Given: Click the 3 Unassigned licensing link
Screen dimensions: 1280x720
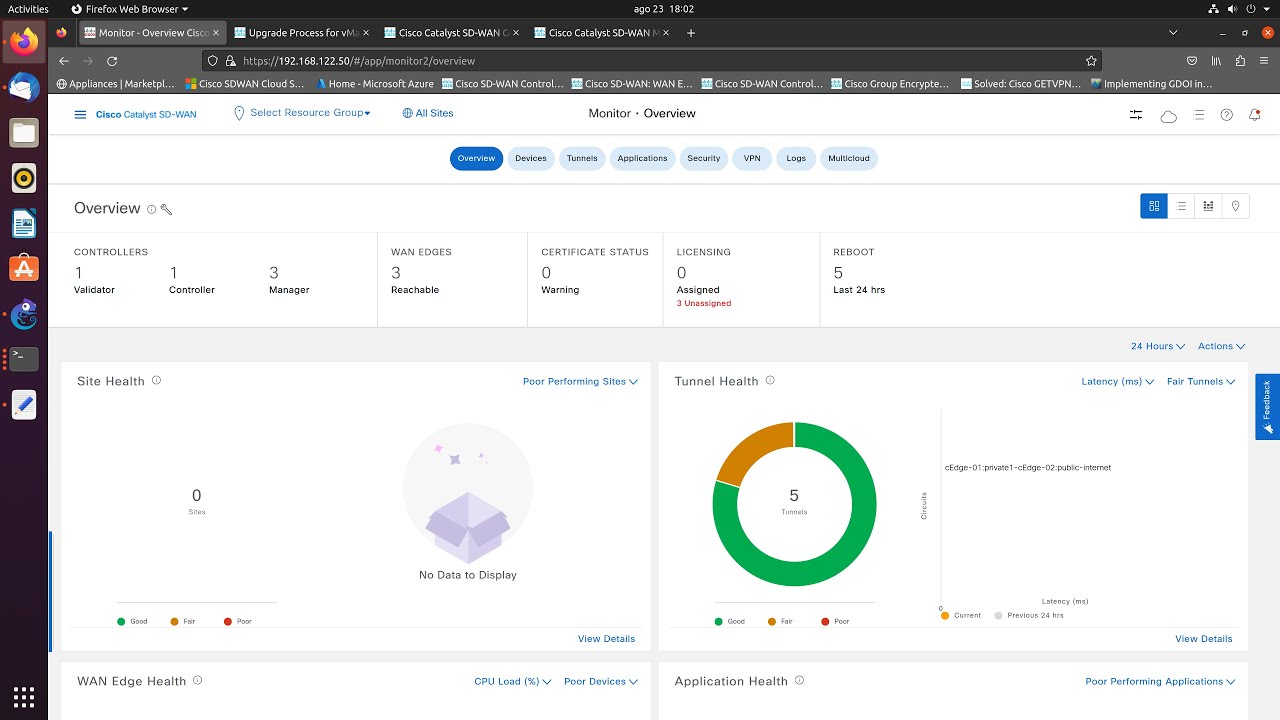Looking at the screenshot, I should pyautogui.click(x=704, y=303).
